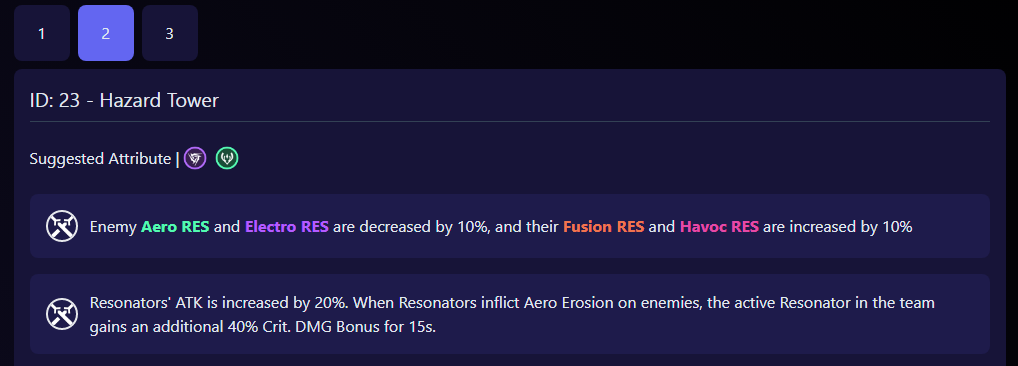Select the green Aero RES keyword
The height and width of the screenshot is (366, 1018).
click(175, 227)
